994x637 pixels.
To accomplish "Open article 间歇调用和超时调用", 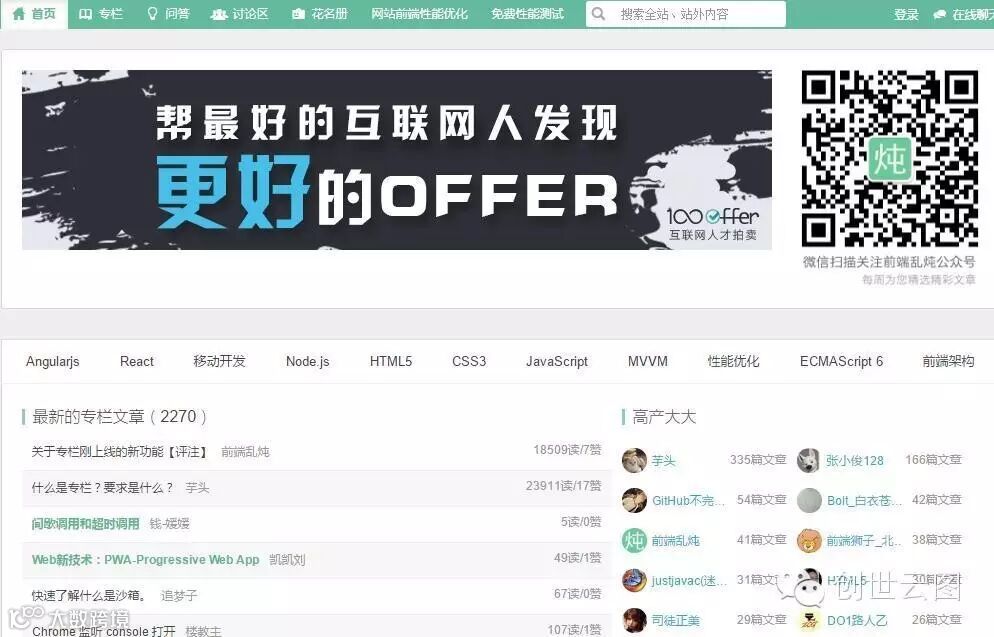I will (x=86, y=524).
